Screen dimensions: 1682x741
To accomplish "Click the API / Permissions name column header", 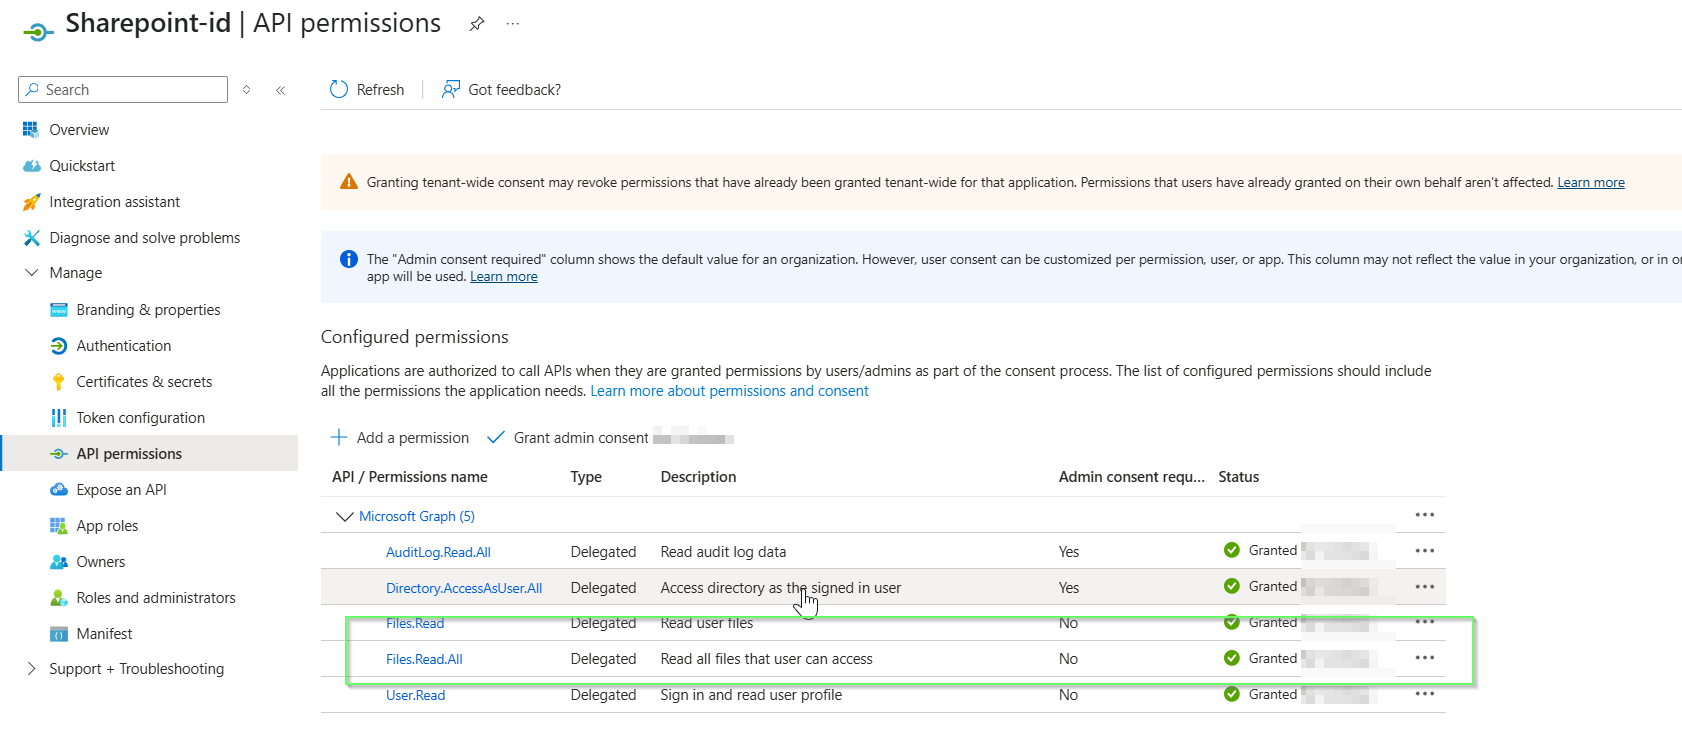I will (x=410, y=477).
